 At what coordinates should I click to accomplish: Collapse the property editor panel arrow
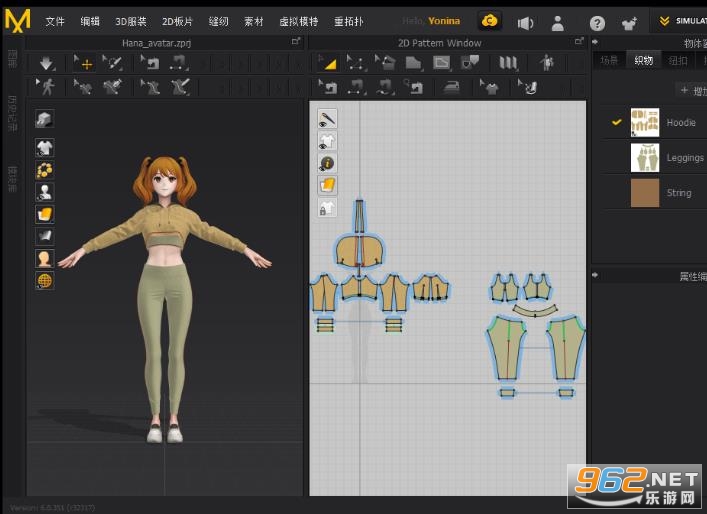point(595,275)
